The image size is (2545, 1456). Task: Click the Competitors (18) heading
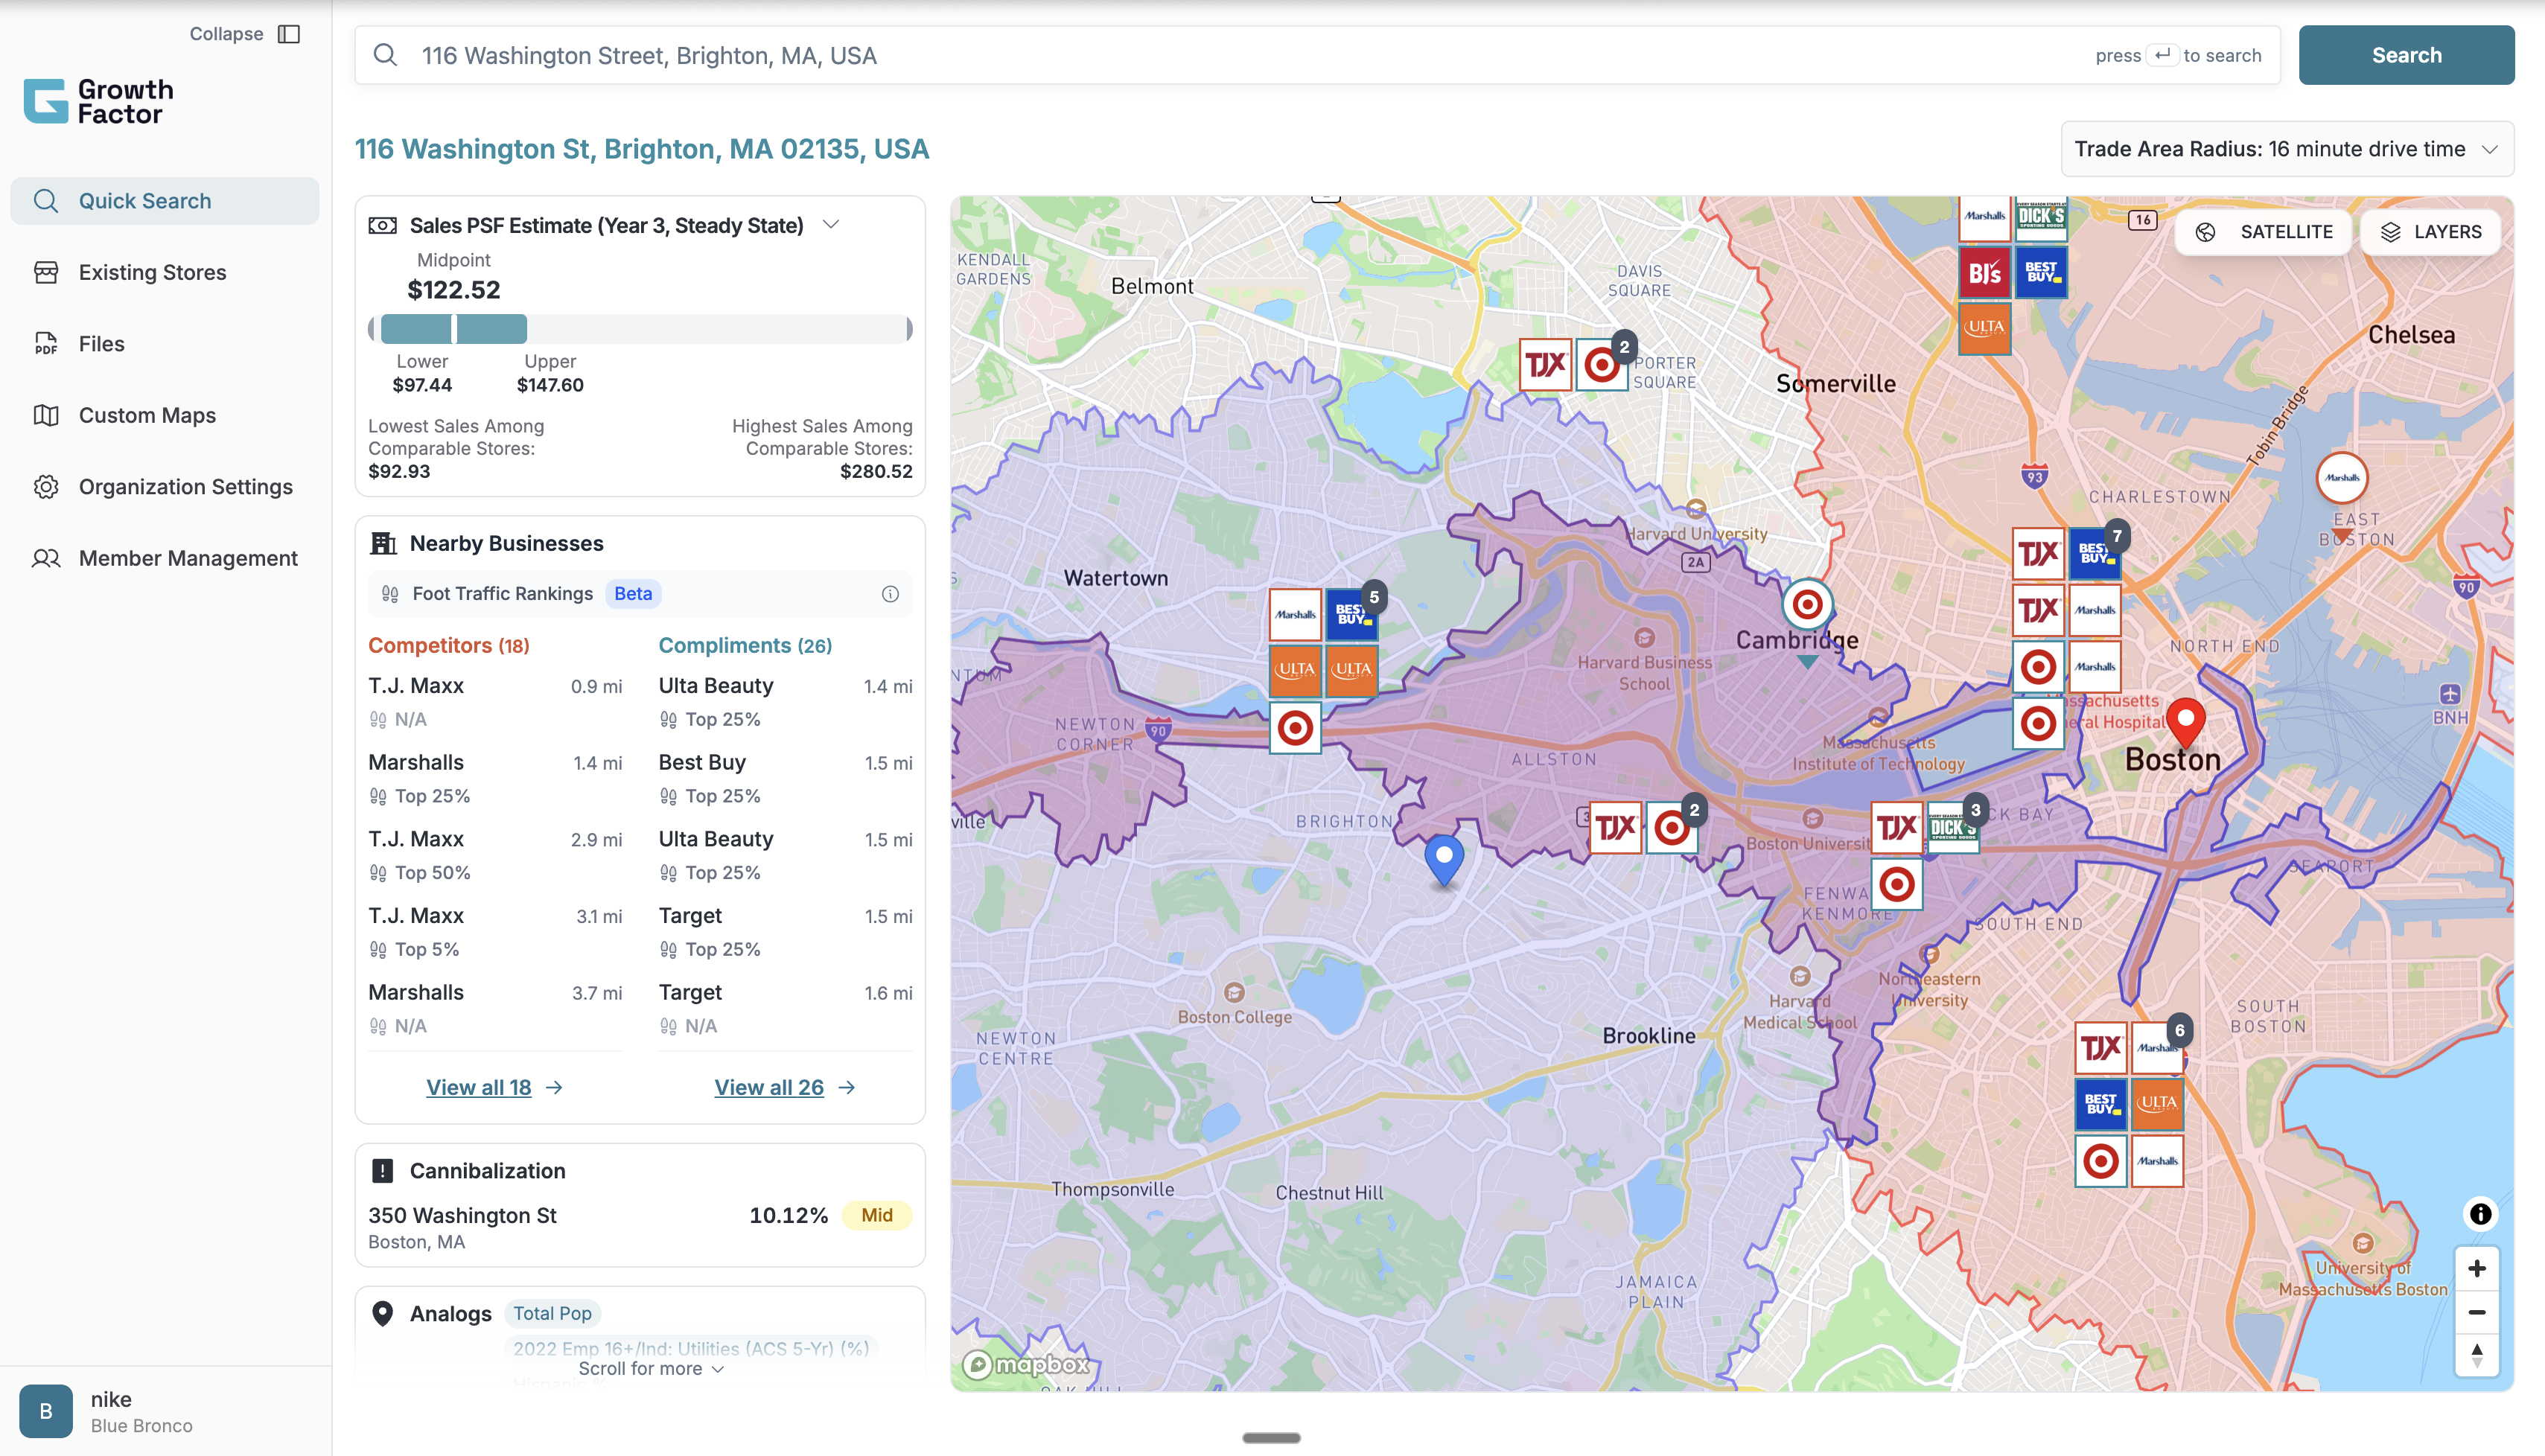(x=448, y=645)
